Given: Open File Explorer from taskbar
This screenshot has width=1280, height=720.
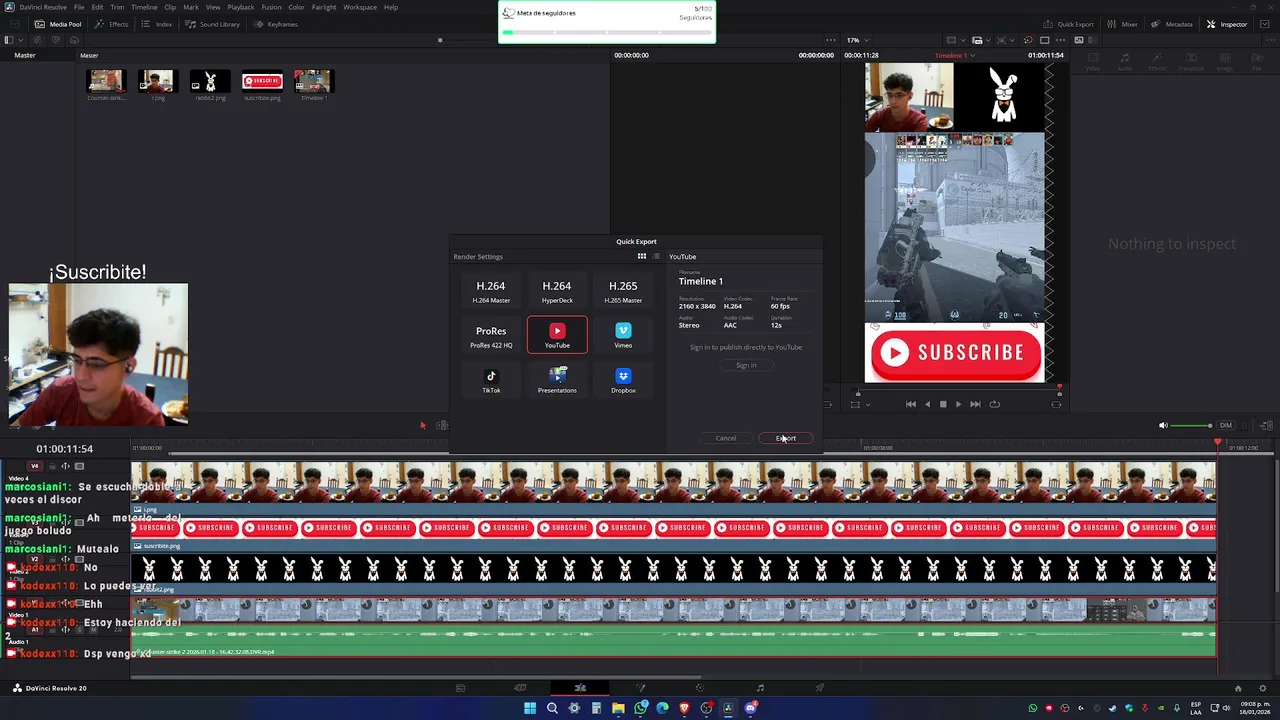Looking at the screenshot, I should (x=618, y=708).
